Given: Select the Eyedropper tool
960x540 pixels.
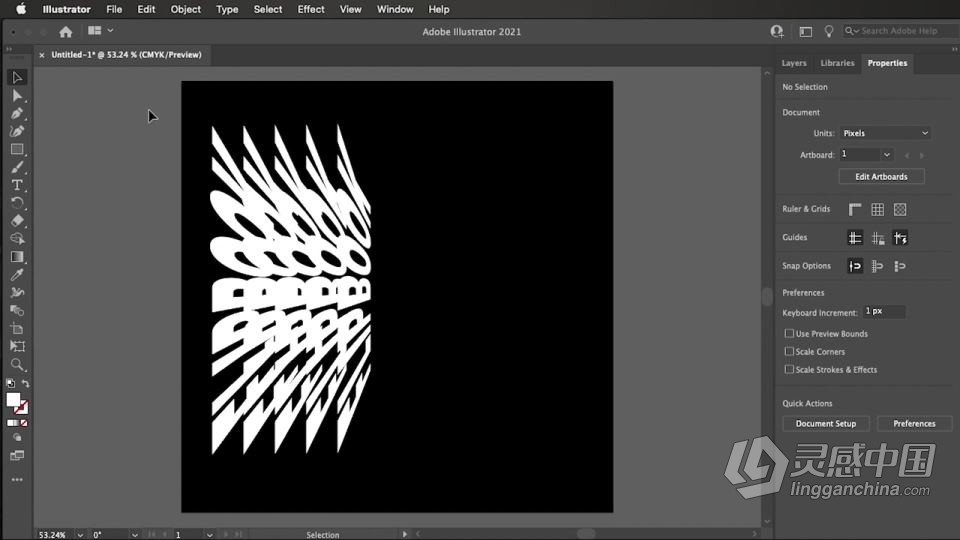Looking at the screenshot, I should coord(17,275).
